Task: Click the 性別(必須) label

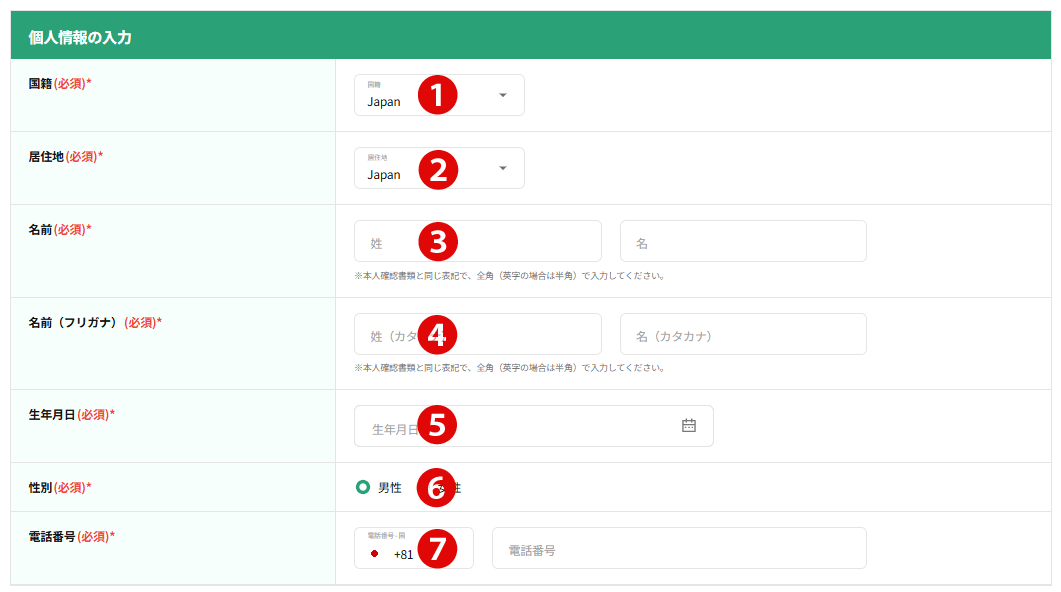Action: (x=60, y=488)
